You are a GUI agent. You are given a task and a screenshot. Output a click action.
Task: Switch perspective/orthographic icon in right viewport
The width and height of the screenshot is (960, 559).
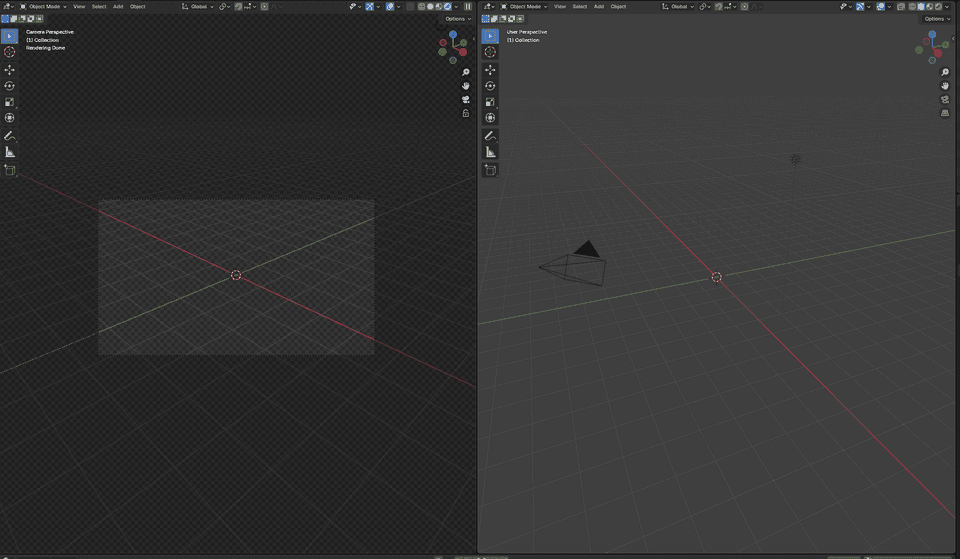pyautogui.click(x=945, y=113)
